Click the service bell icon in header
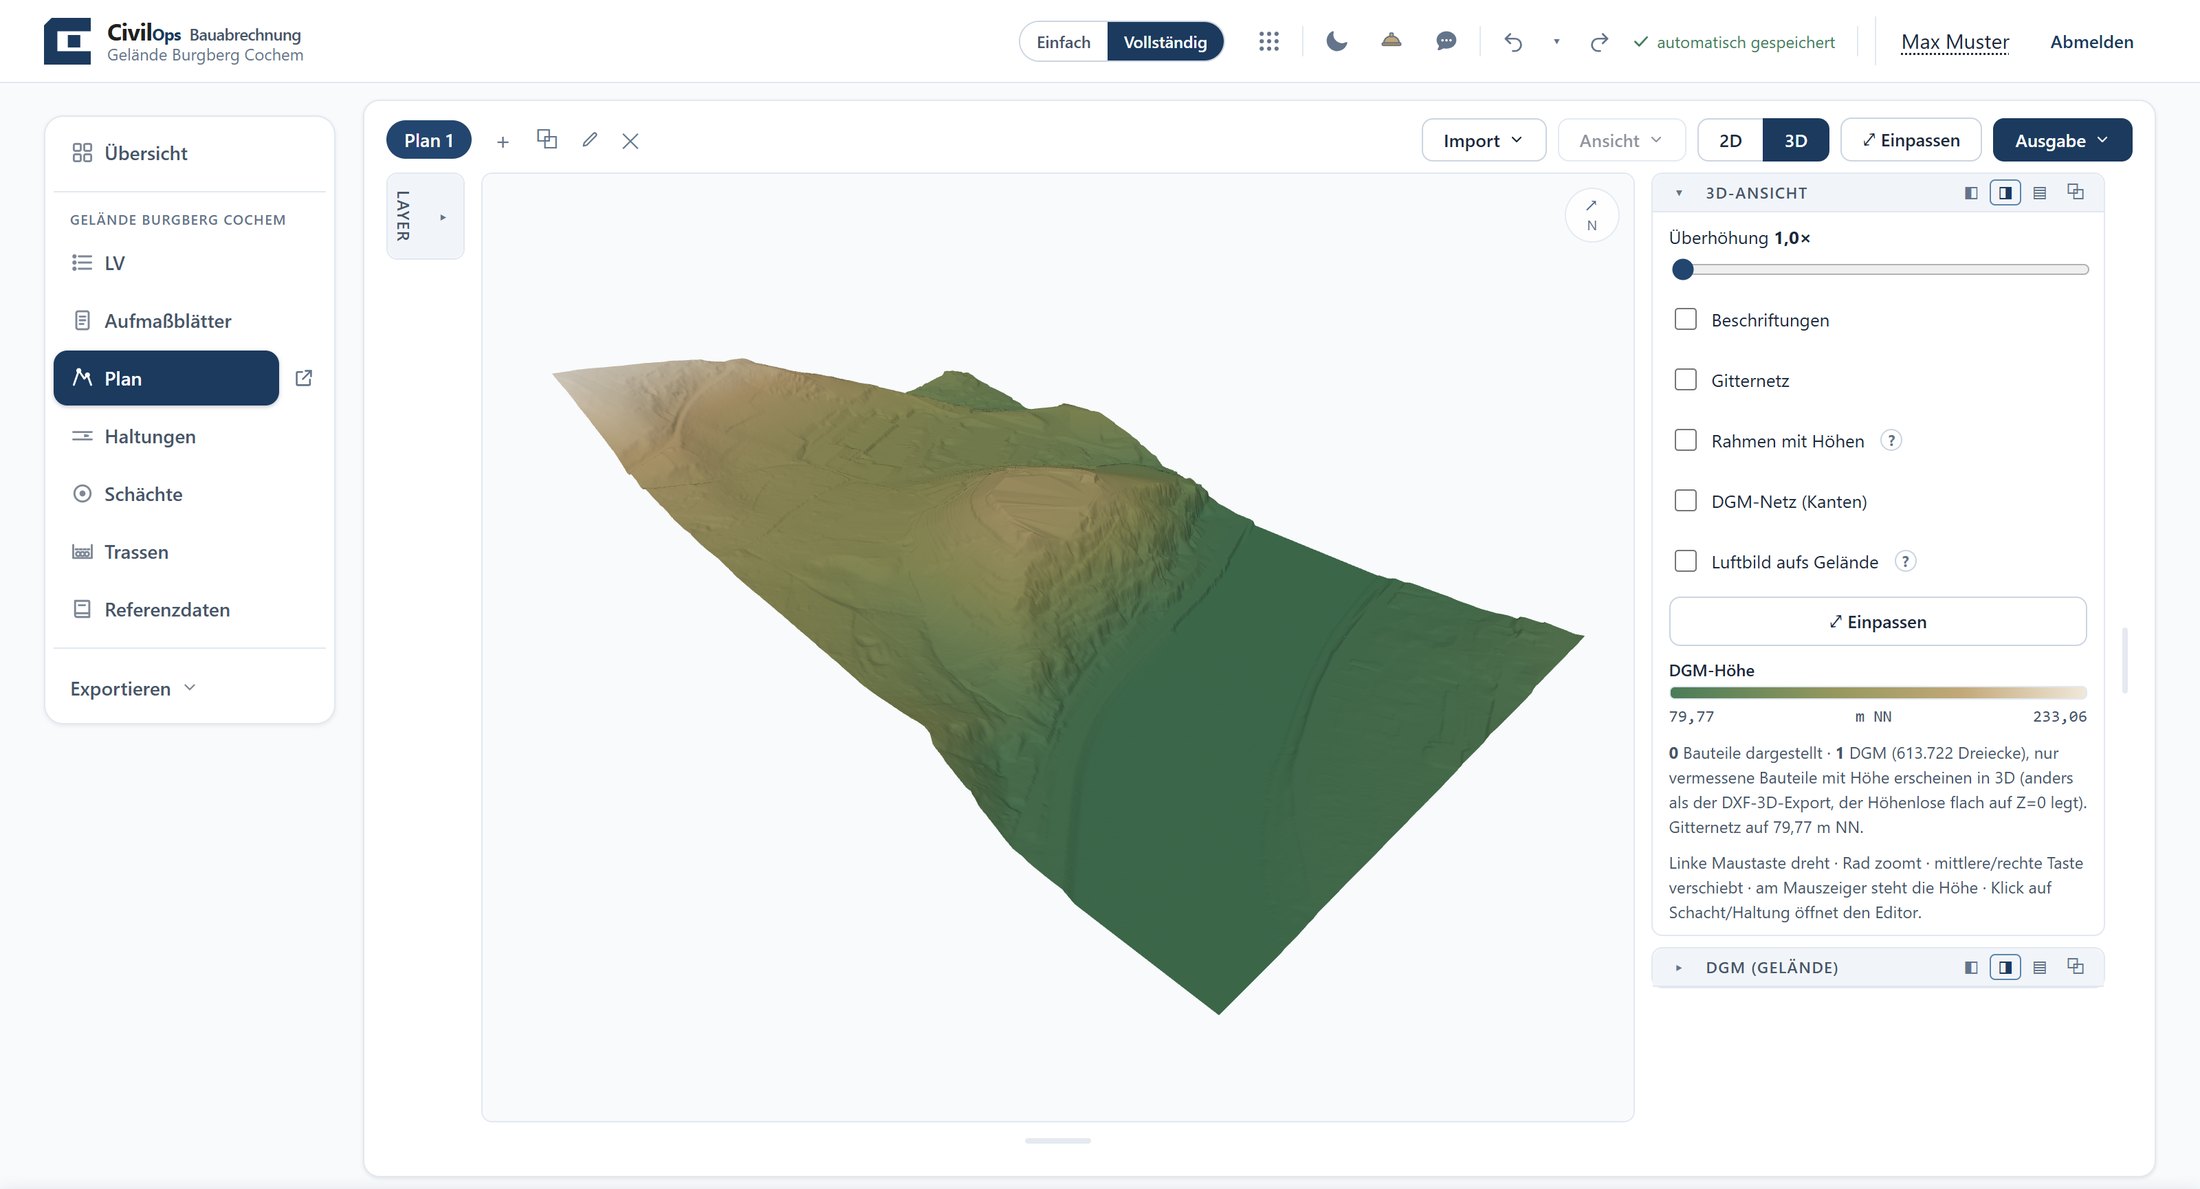 click(1391, 41)
